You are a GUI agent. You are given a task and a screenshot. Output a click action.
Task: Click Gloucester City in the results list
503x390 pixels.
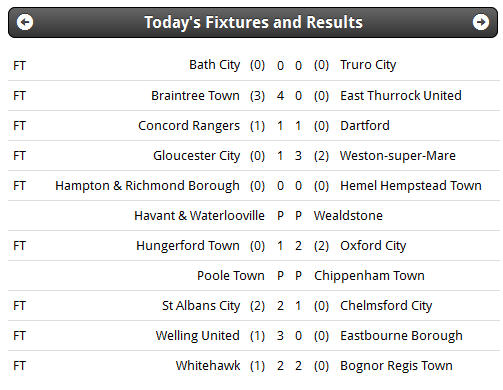click(196, 156)
